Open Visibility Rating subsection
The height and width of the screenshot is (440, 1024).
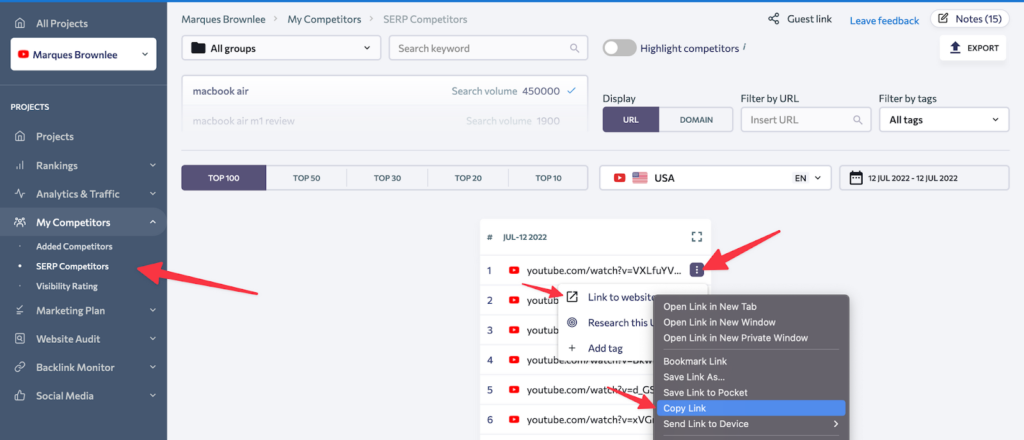[67, 286]
